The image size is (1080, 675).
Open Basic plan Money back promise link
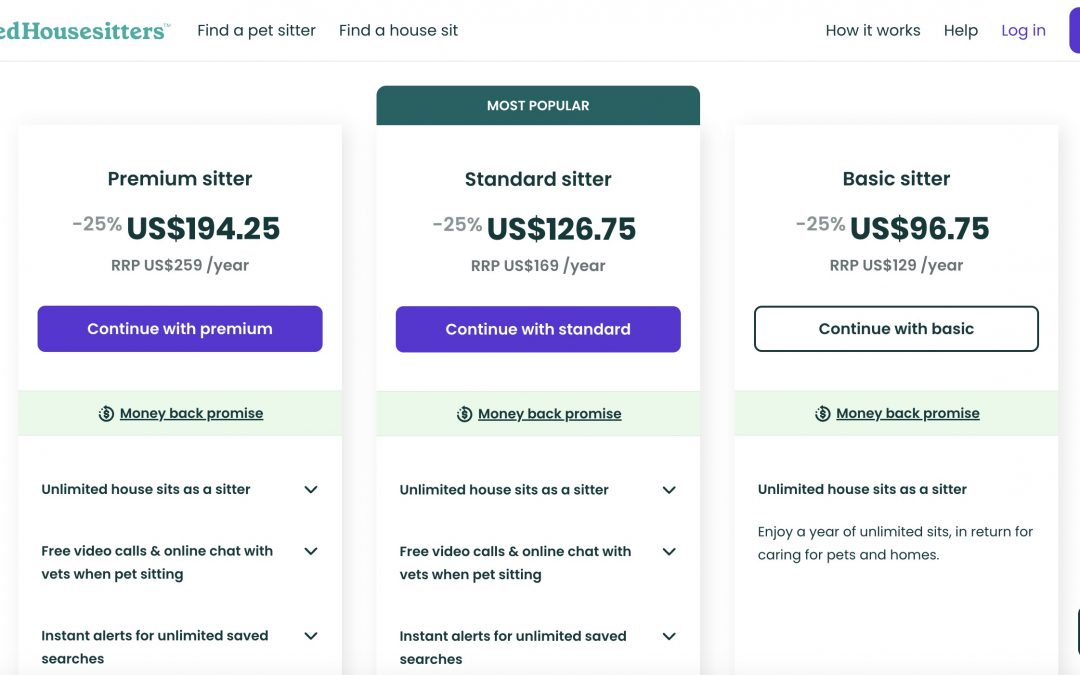point(908,413)
